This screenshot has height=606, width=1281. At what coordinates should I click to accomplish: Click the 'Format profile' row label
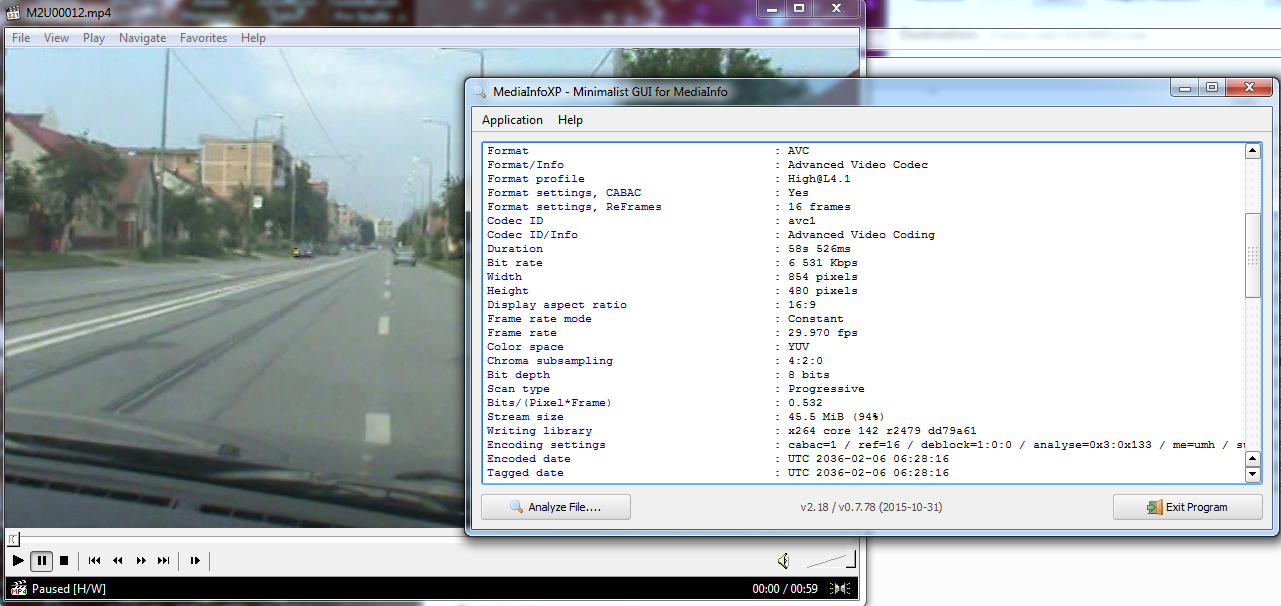tap(535, 179)
